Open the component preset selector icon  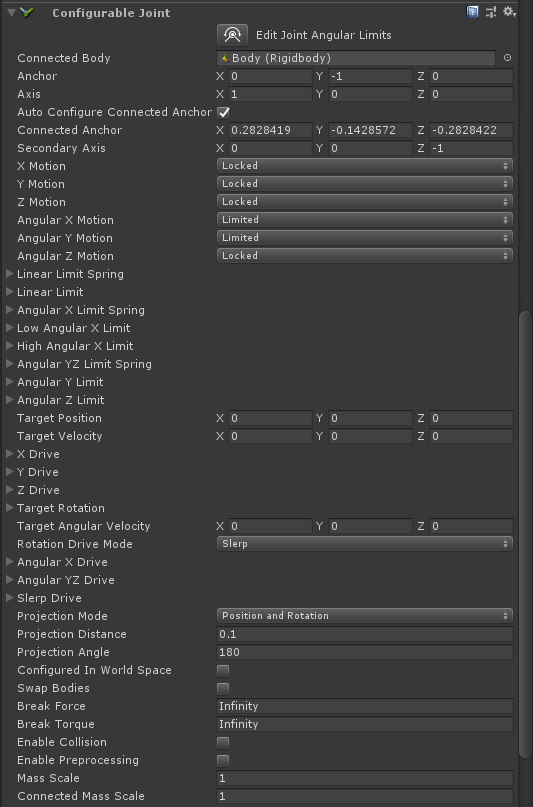(491, 12)
